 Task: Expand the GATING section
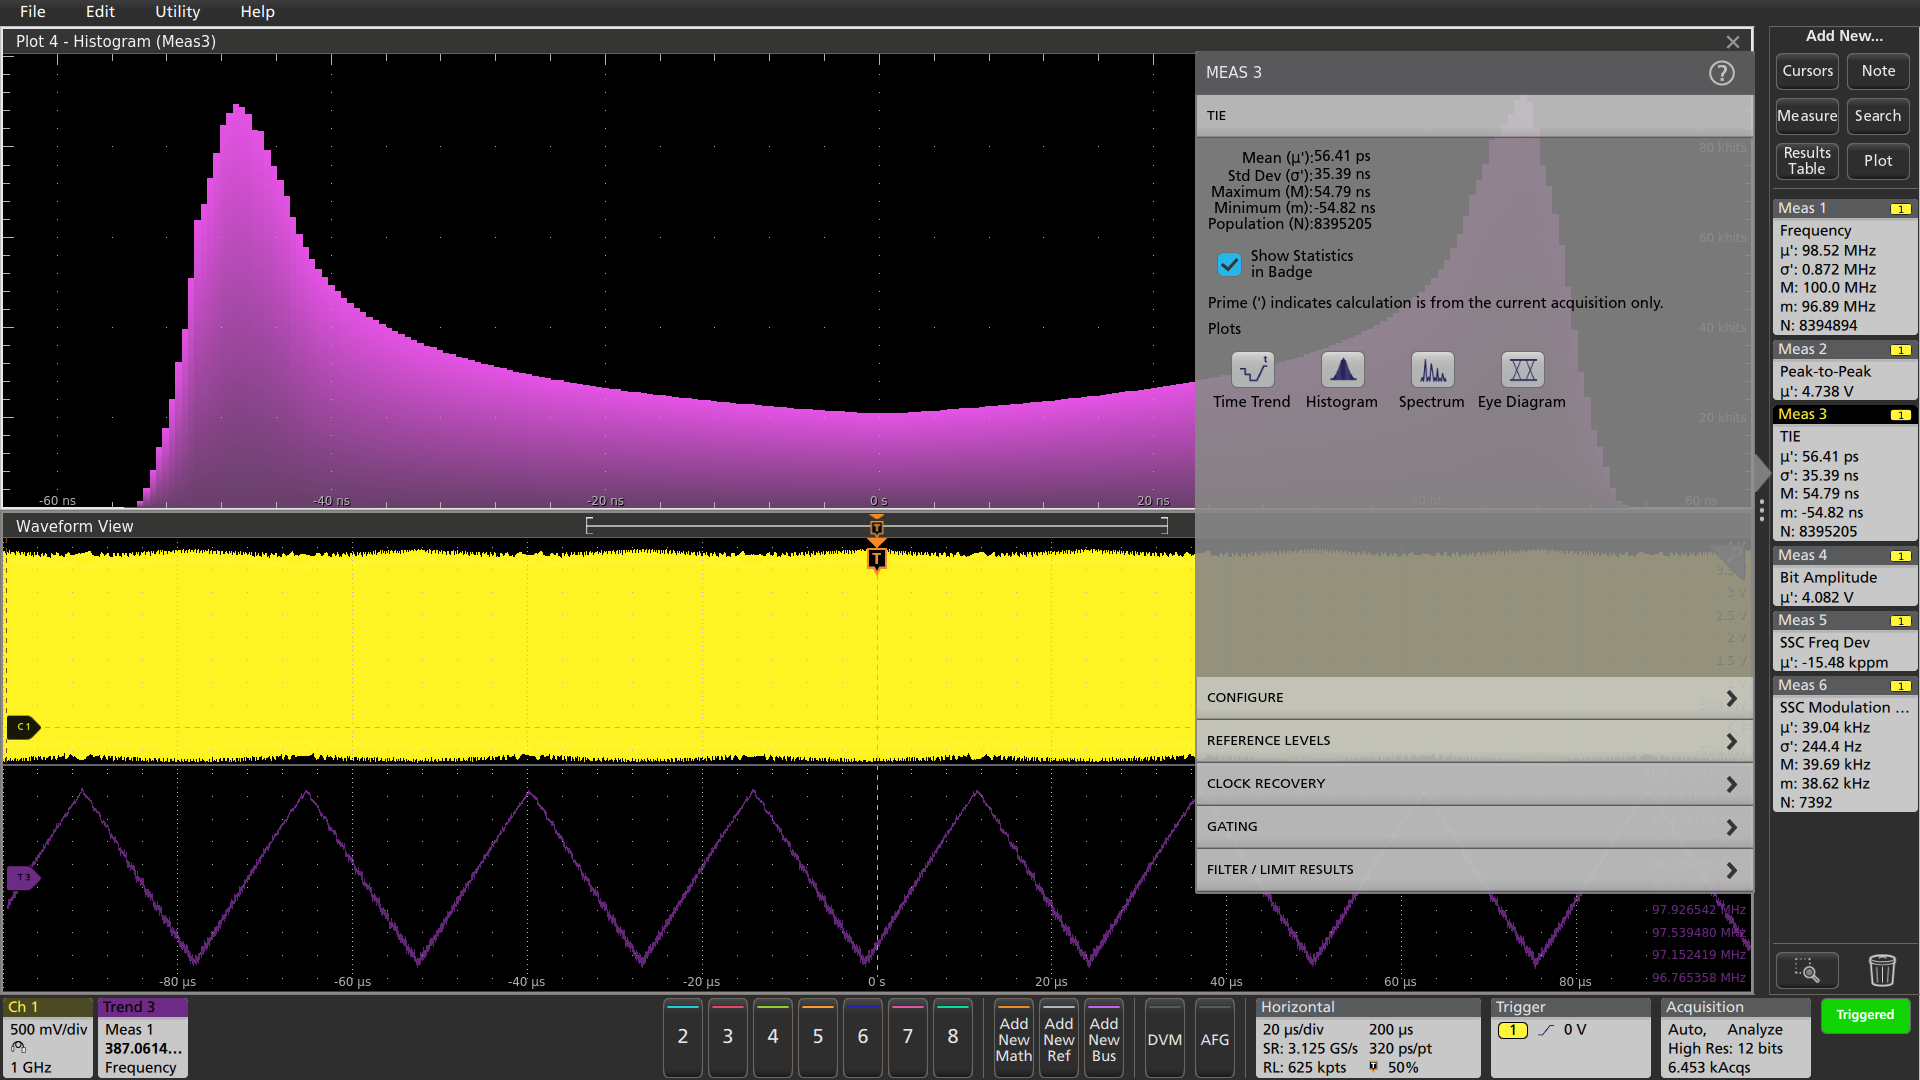click(x=1472, y=826)
